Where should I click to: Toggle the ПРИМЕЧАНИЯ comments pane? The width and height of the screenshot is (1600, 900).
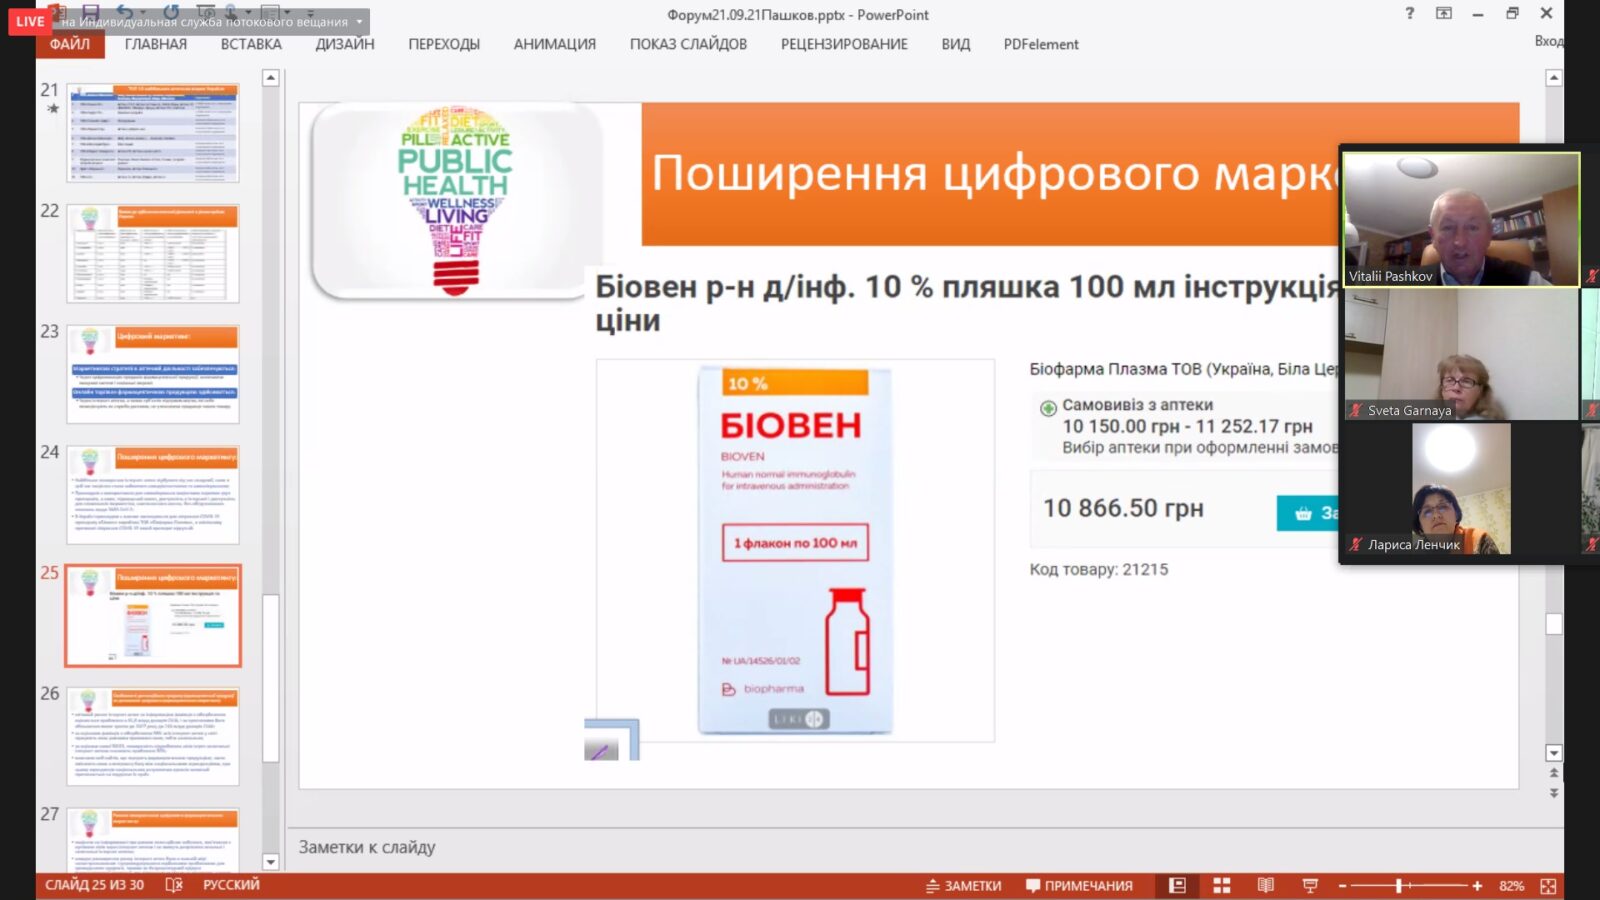[1079, 886]
